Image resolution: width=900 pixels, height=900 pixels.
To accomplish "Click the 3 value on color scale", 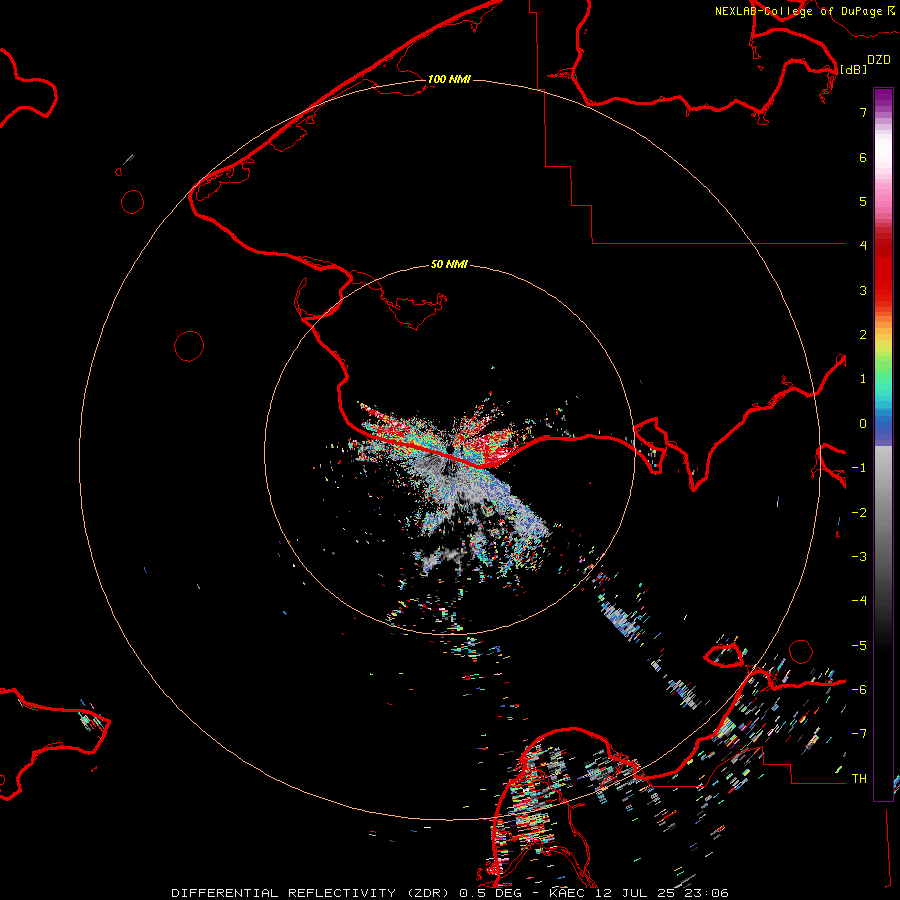I will pos(863,290).
